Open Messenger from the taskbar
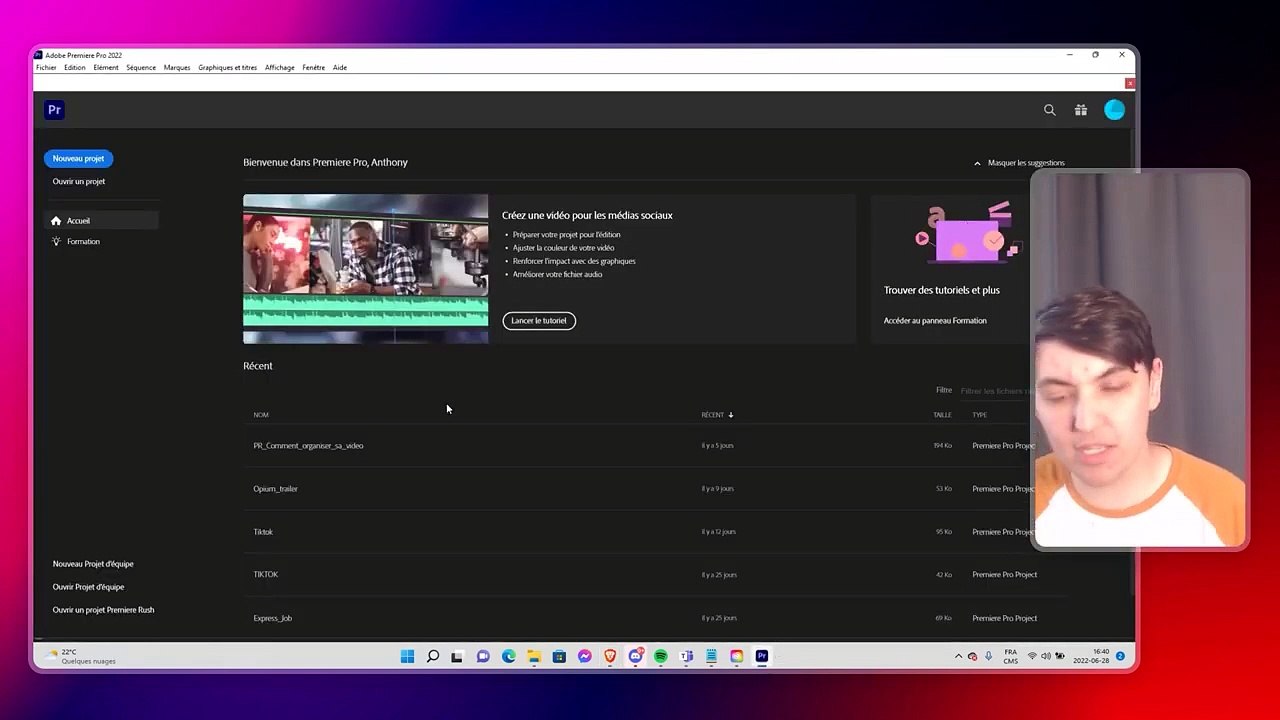The height and width of the screenshot is (720, 1280). (585, 656)
